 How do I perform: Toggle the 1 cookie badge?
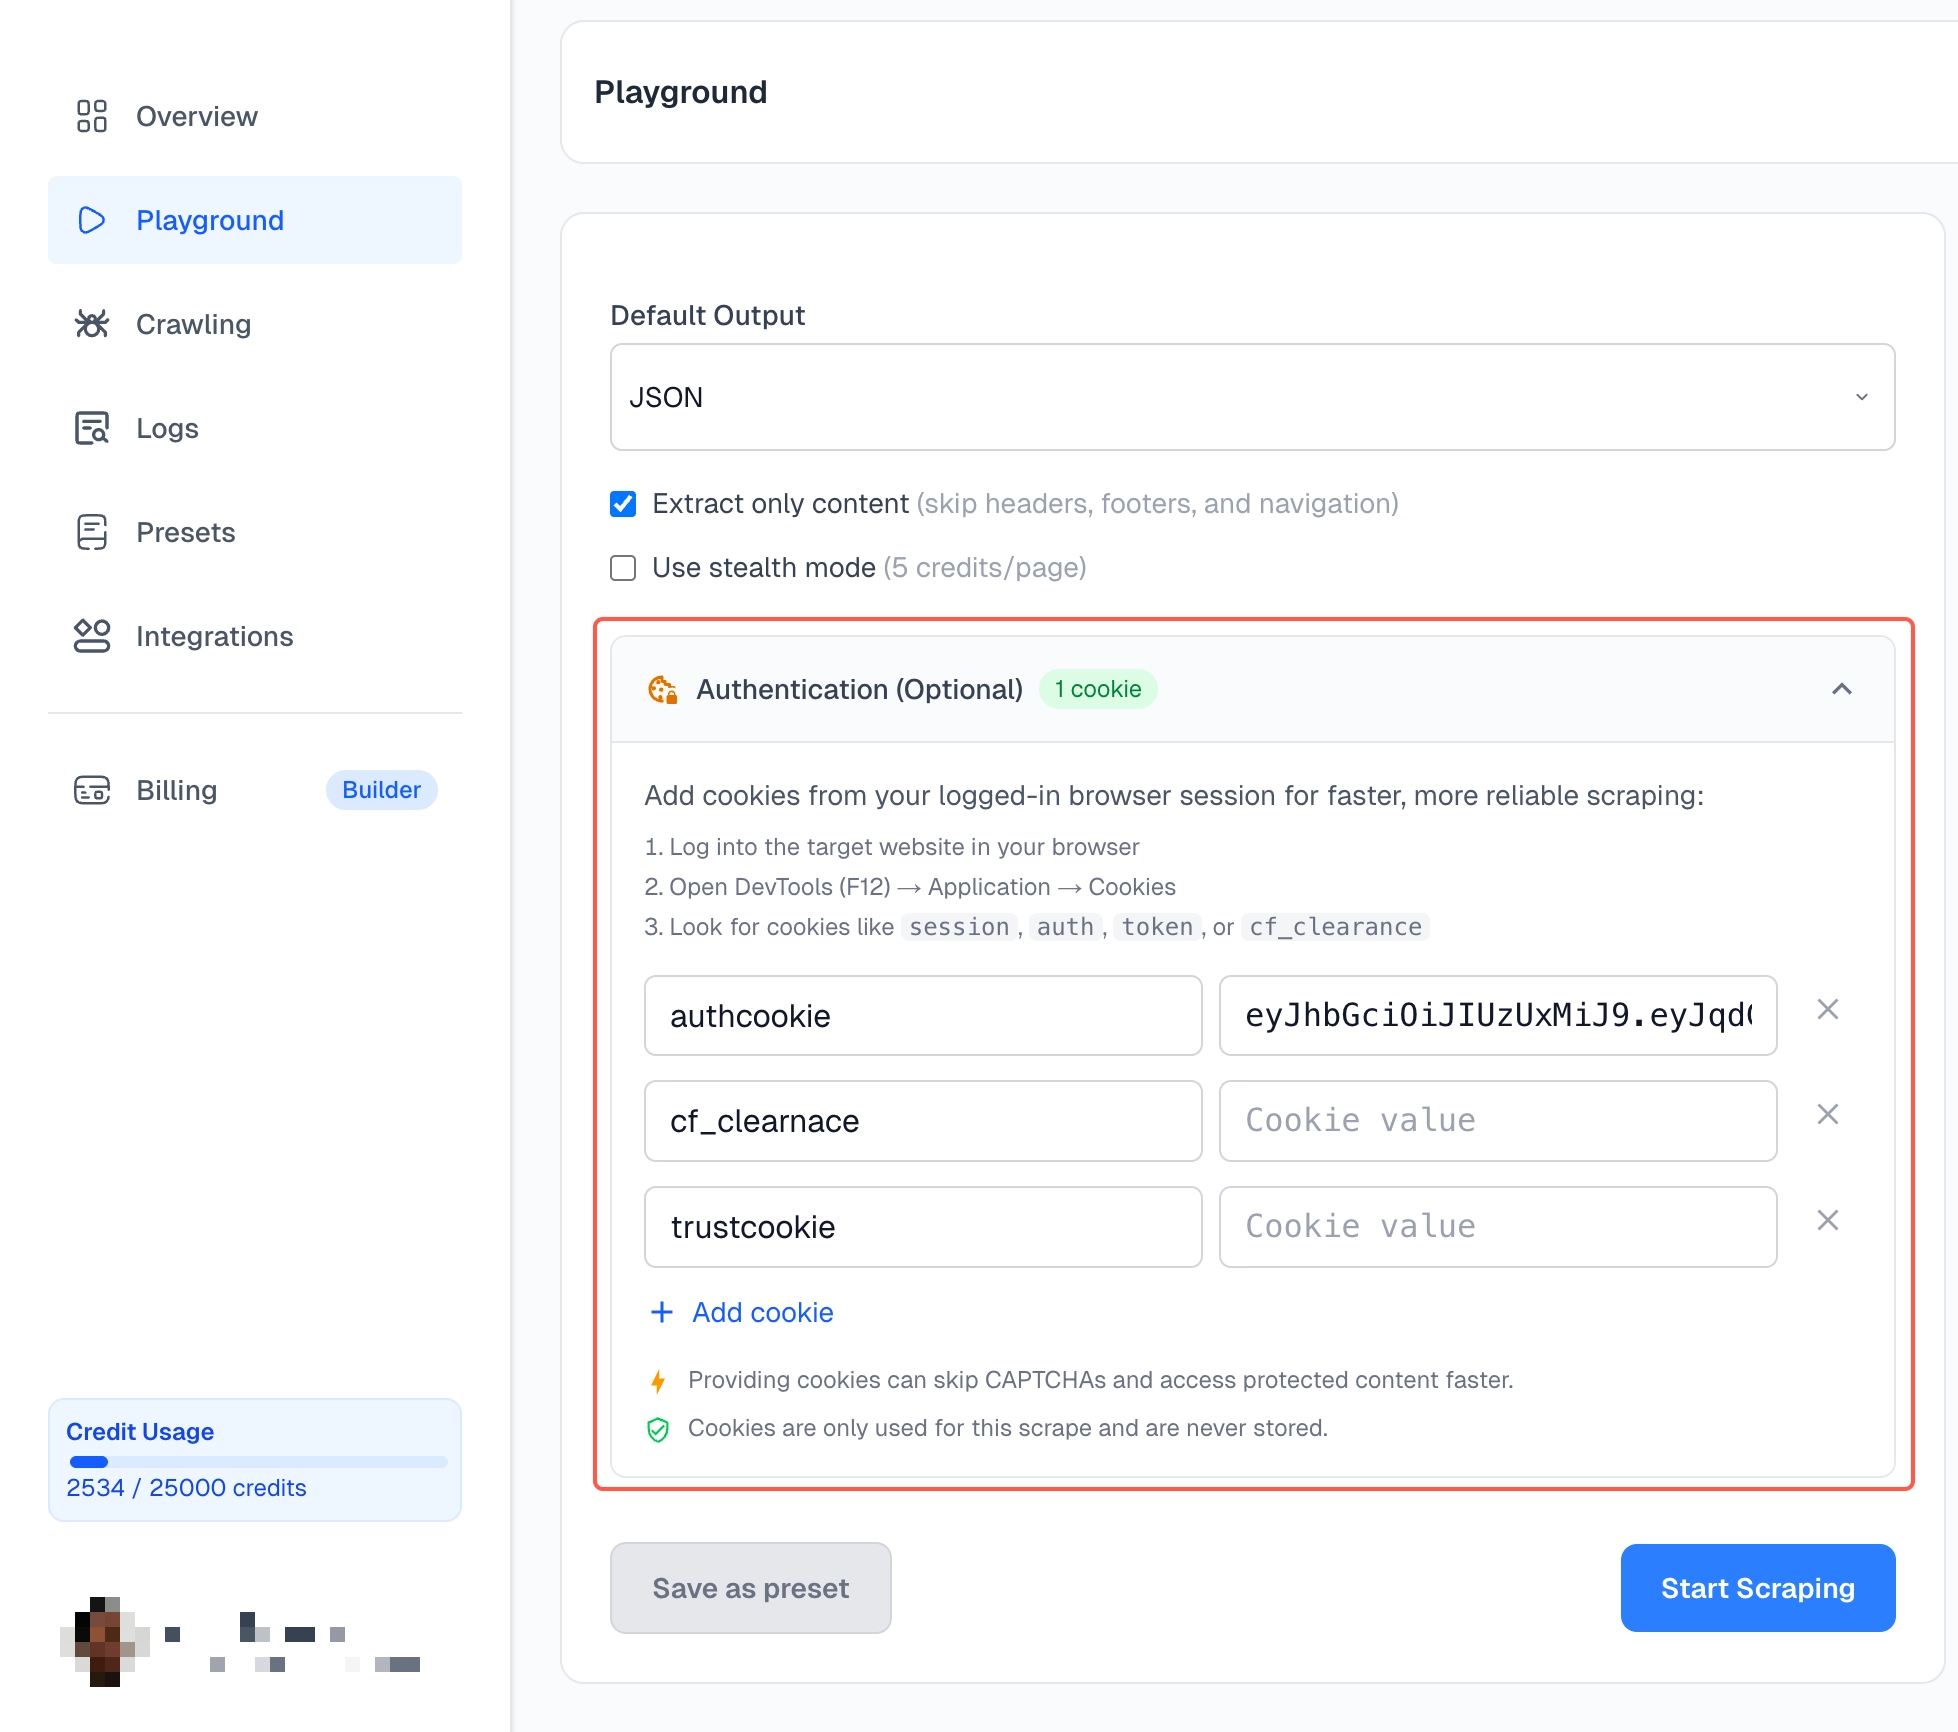click(x=1098, y=689)
